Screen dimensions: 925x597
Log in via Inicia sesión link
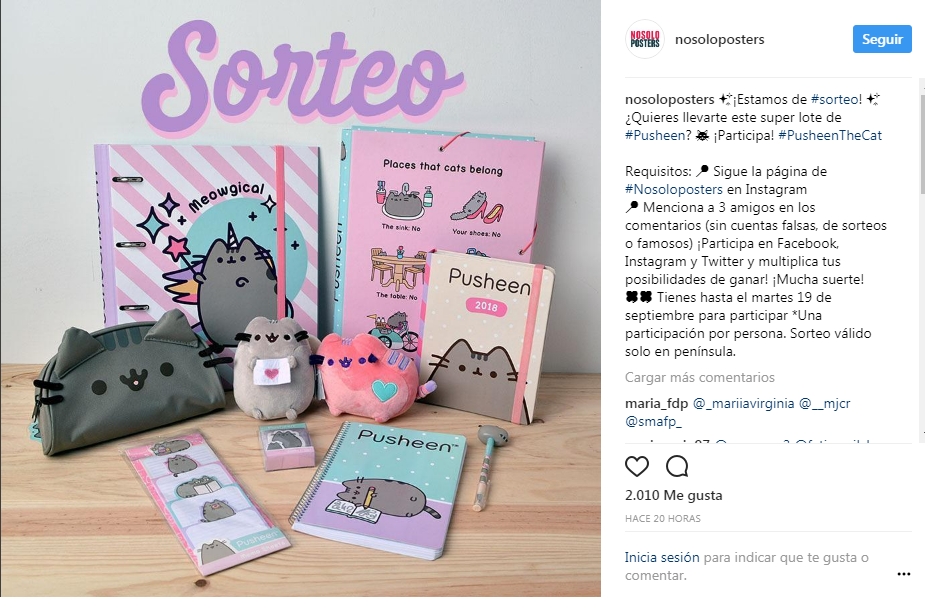pos(662,557)
